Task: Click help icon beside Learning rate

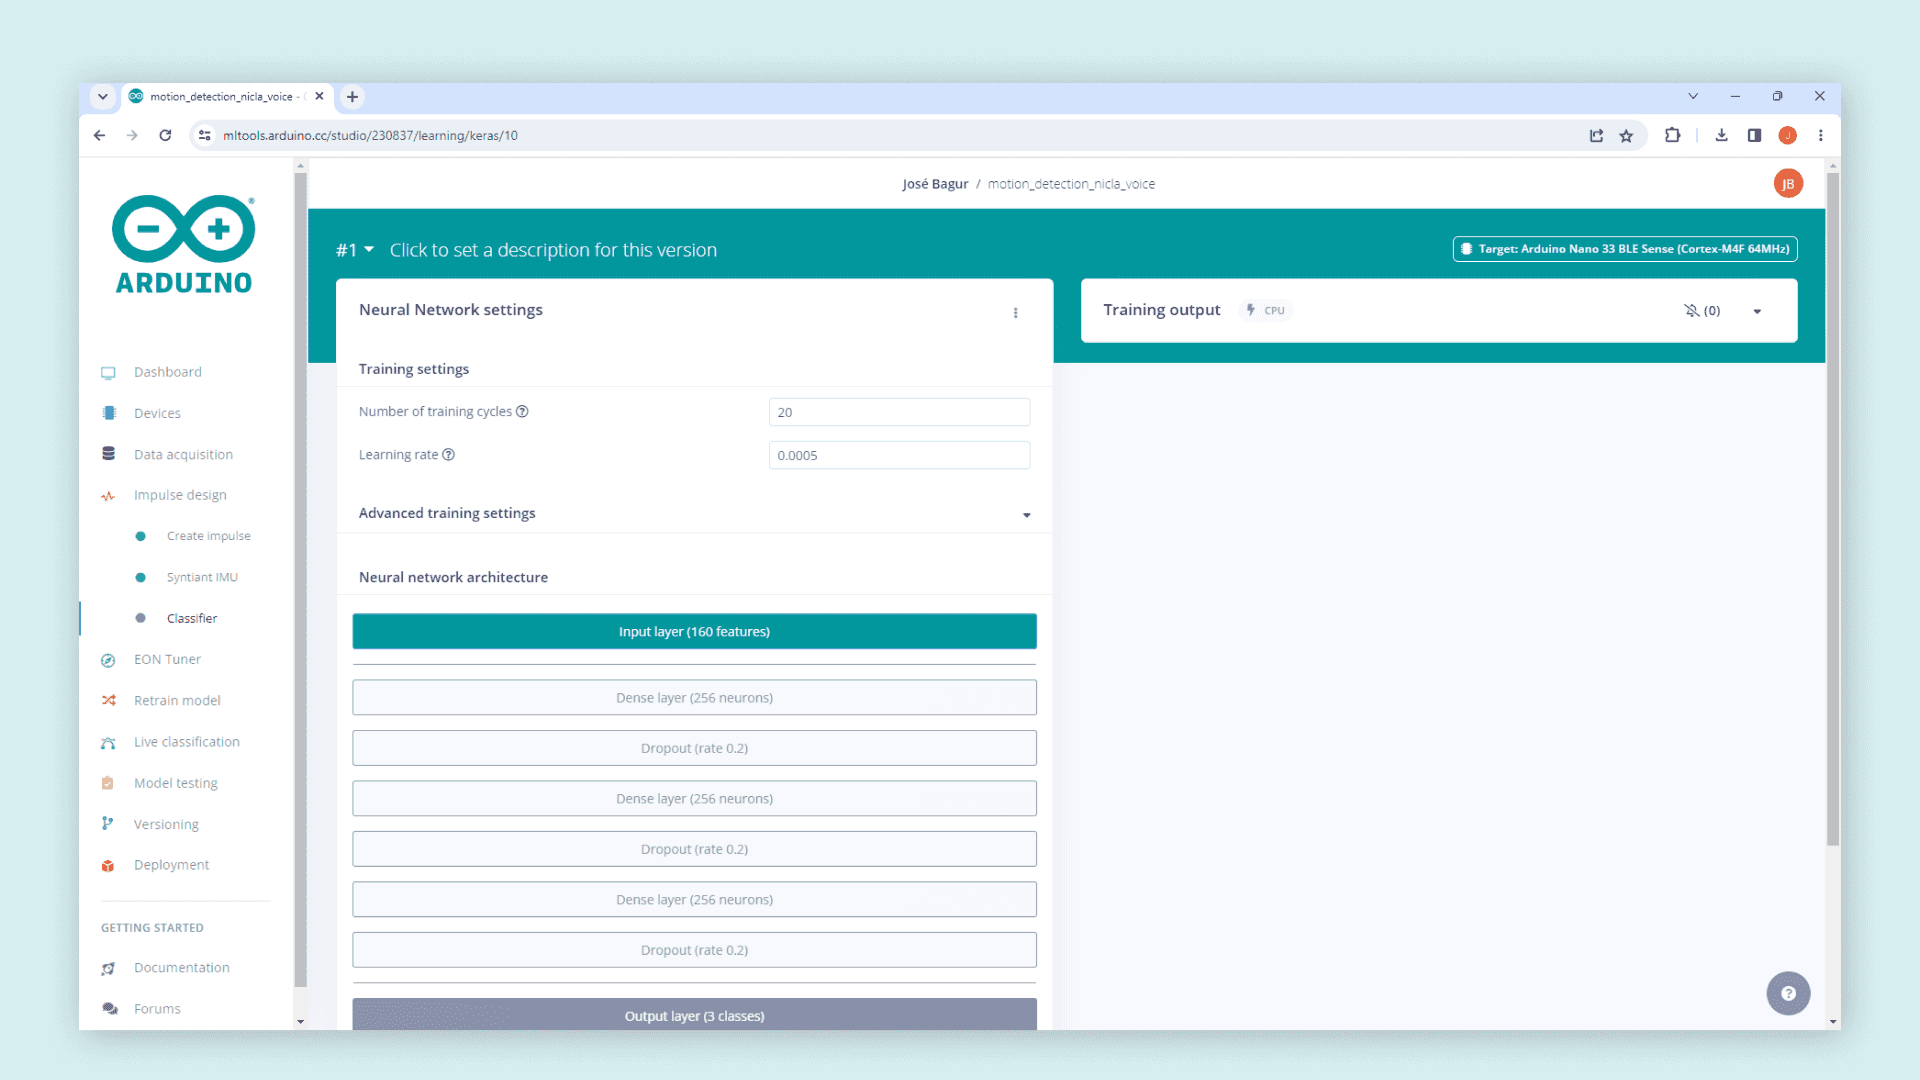Action: (x=449, y=455)
